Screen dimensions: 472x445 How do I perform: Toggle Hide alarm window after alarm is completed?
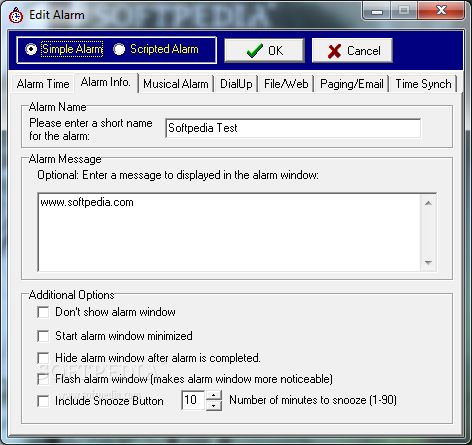(43, 358)
